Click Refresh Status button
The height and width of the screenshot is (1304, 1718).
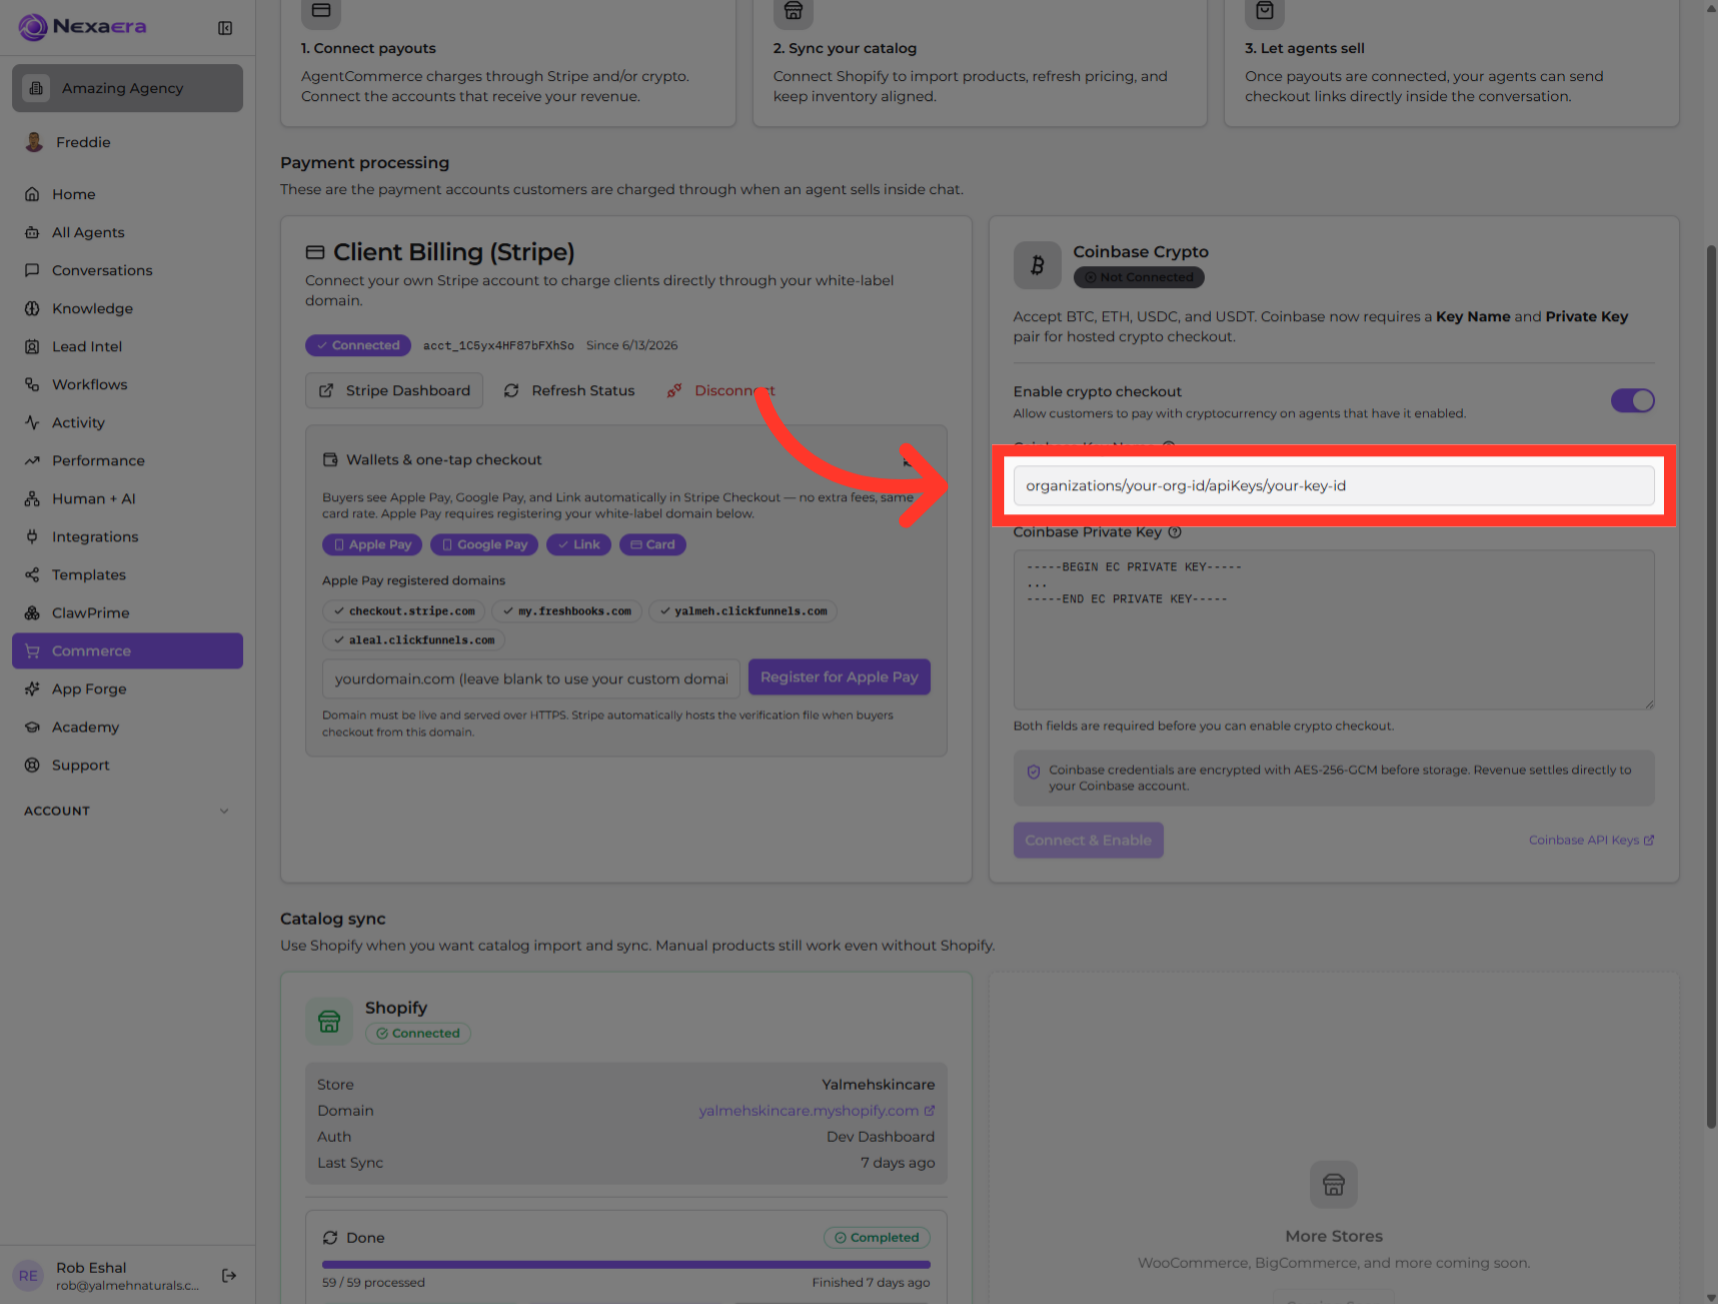[569, 390]
